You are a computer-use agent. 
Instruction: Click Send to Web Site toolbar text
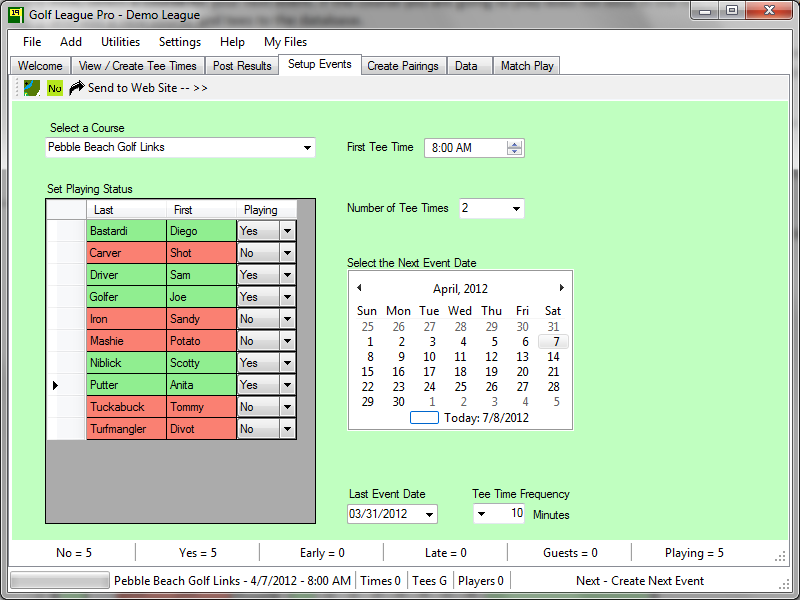point(148,88)
